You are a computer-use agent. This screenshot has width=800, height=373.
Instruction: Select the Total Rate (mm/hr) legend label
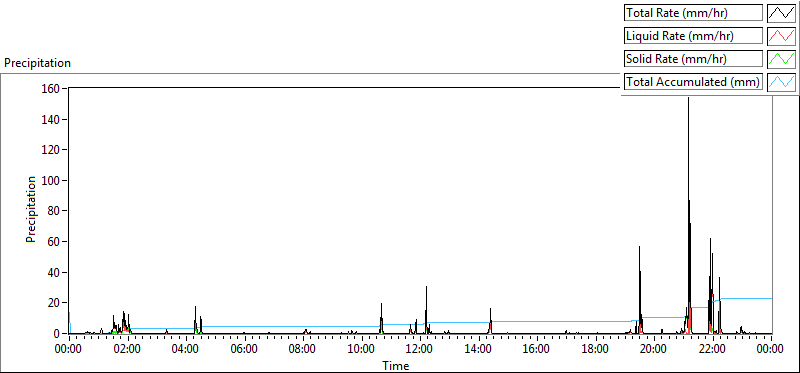point(693,13)
